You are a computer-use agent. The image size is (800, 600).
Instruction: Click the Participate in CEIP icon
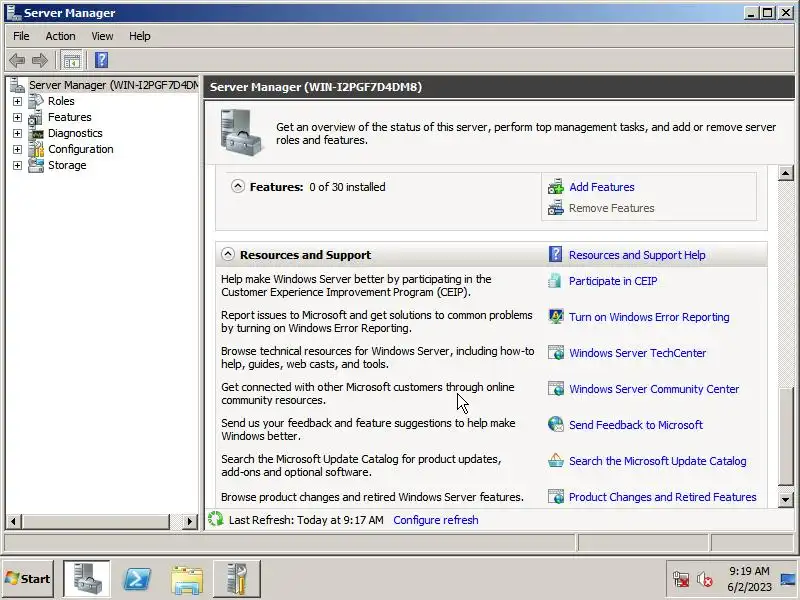[x=555, y=281]
